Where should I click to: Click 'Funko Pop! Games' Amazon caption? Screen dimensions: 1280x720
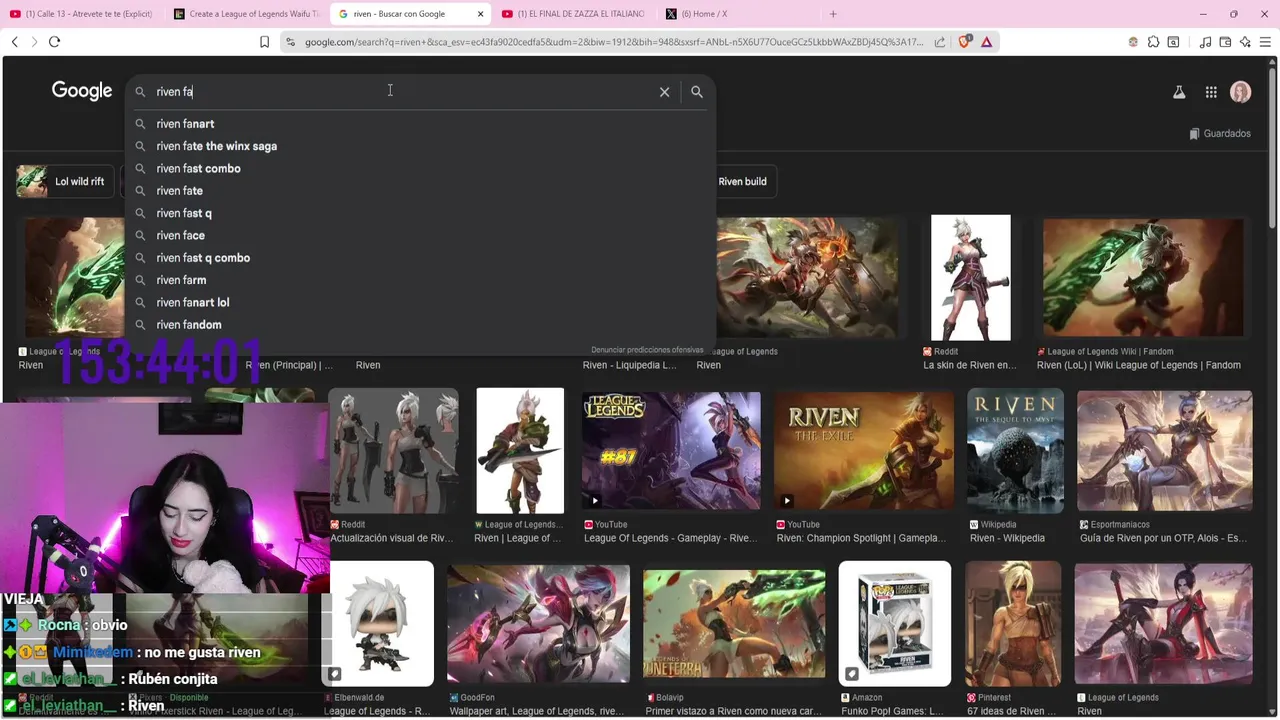[x=892, y=711]
